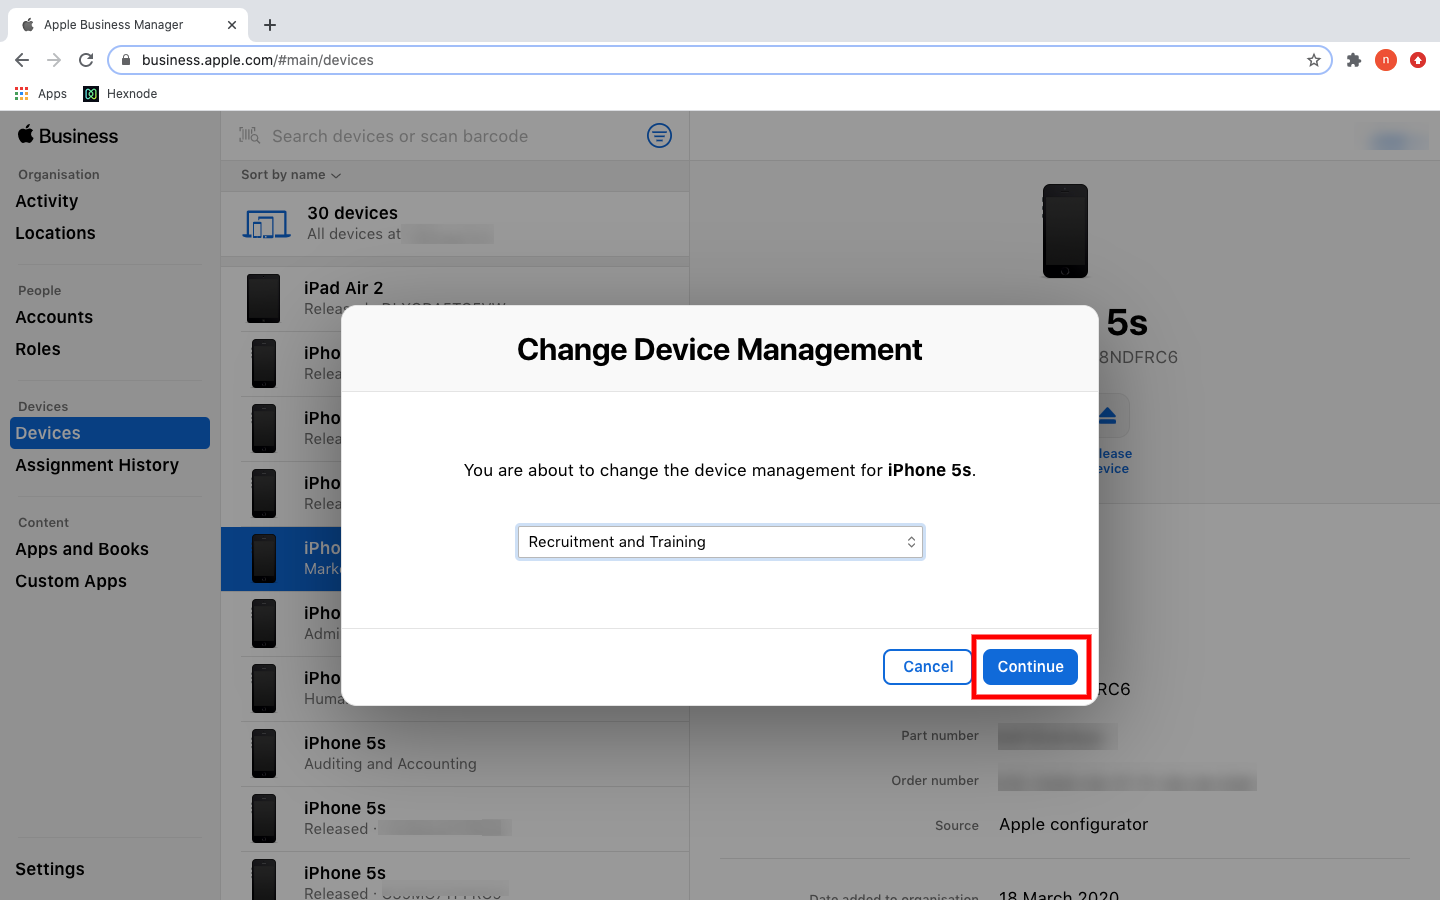
Task: Bookmark page with the star icon
Action: pyautogui.click(x=1314, y=60)
